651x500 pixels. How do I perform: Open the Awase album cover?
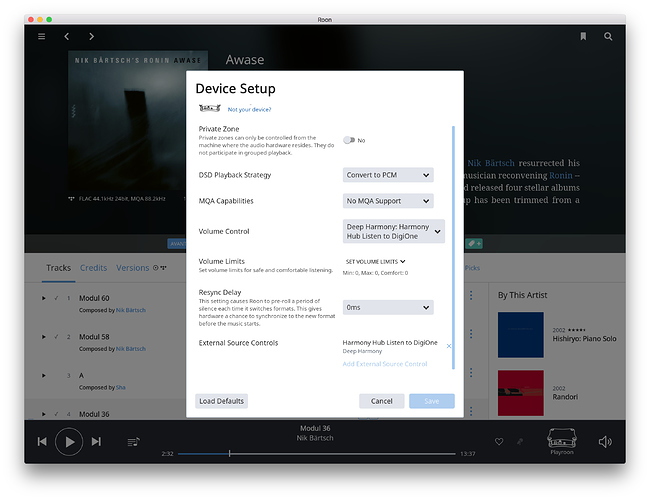coord(138,120)
